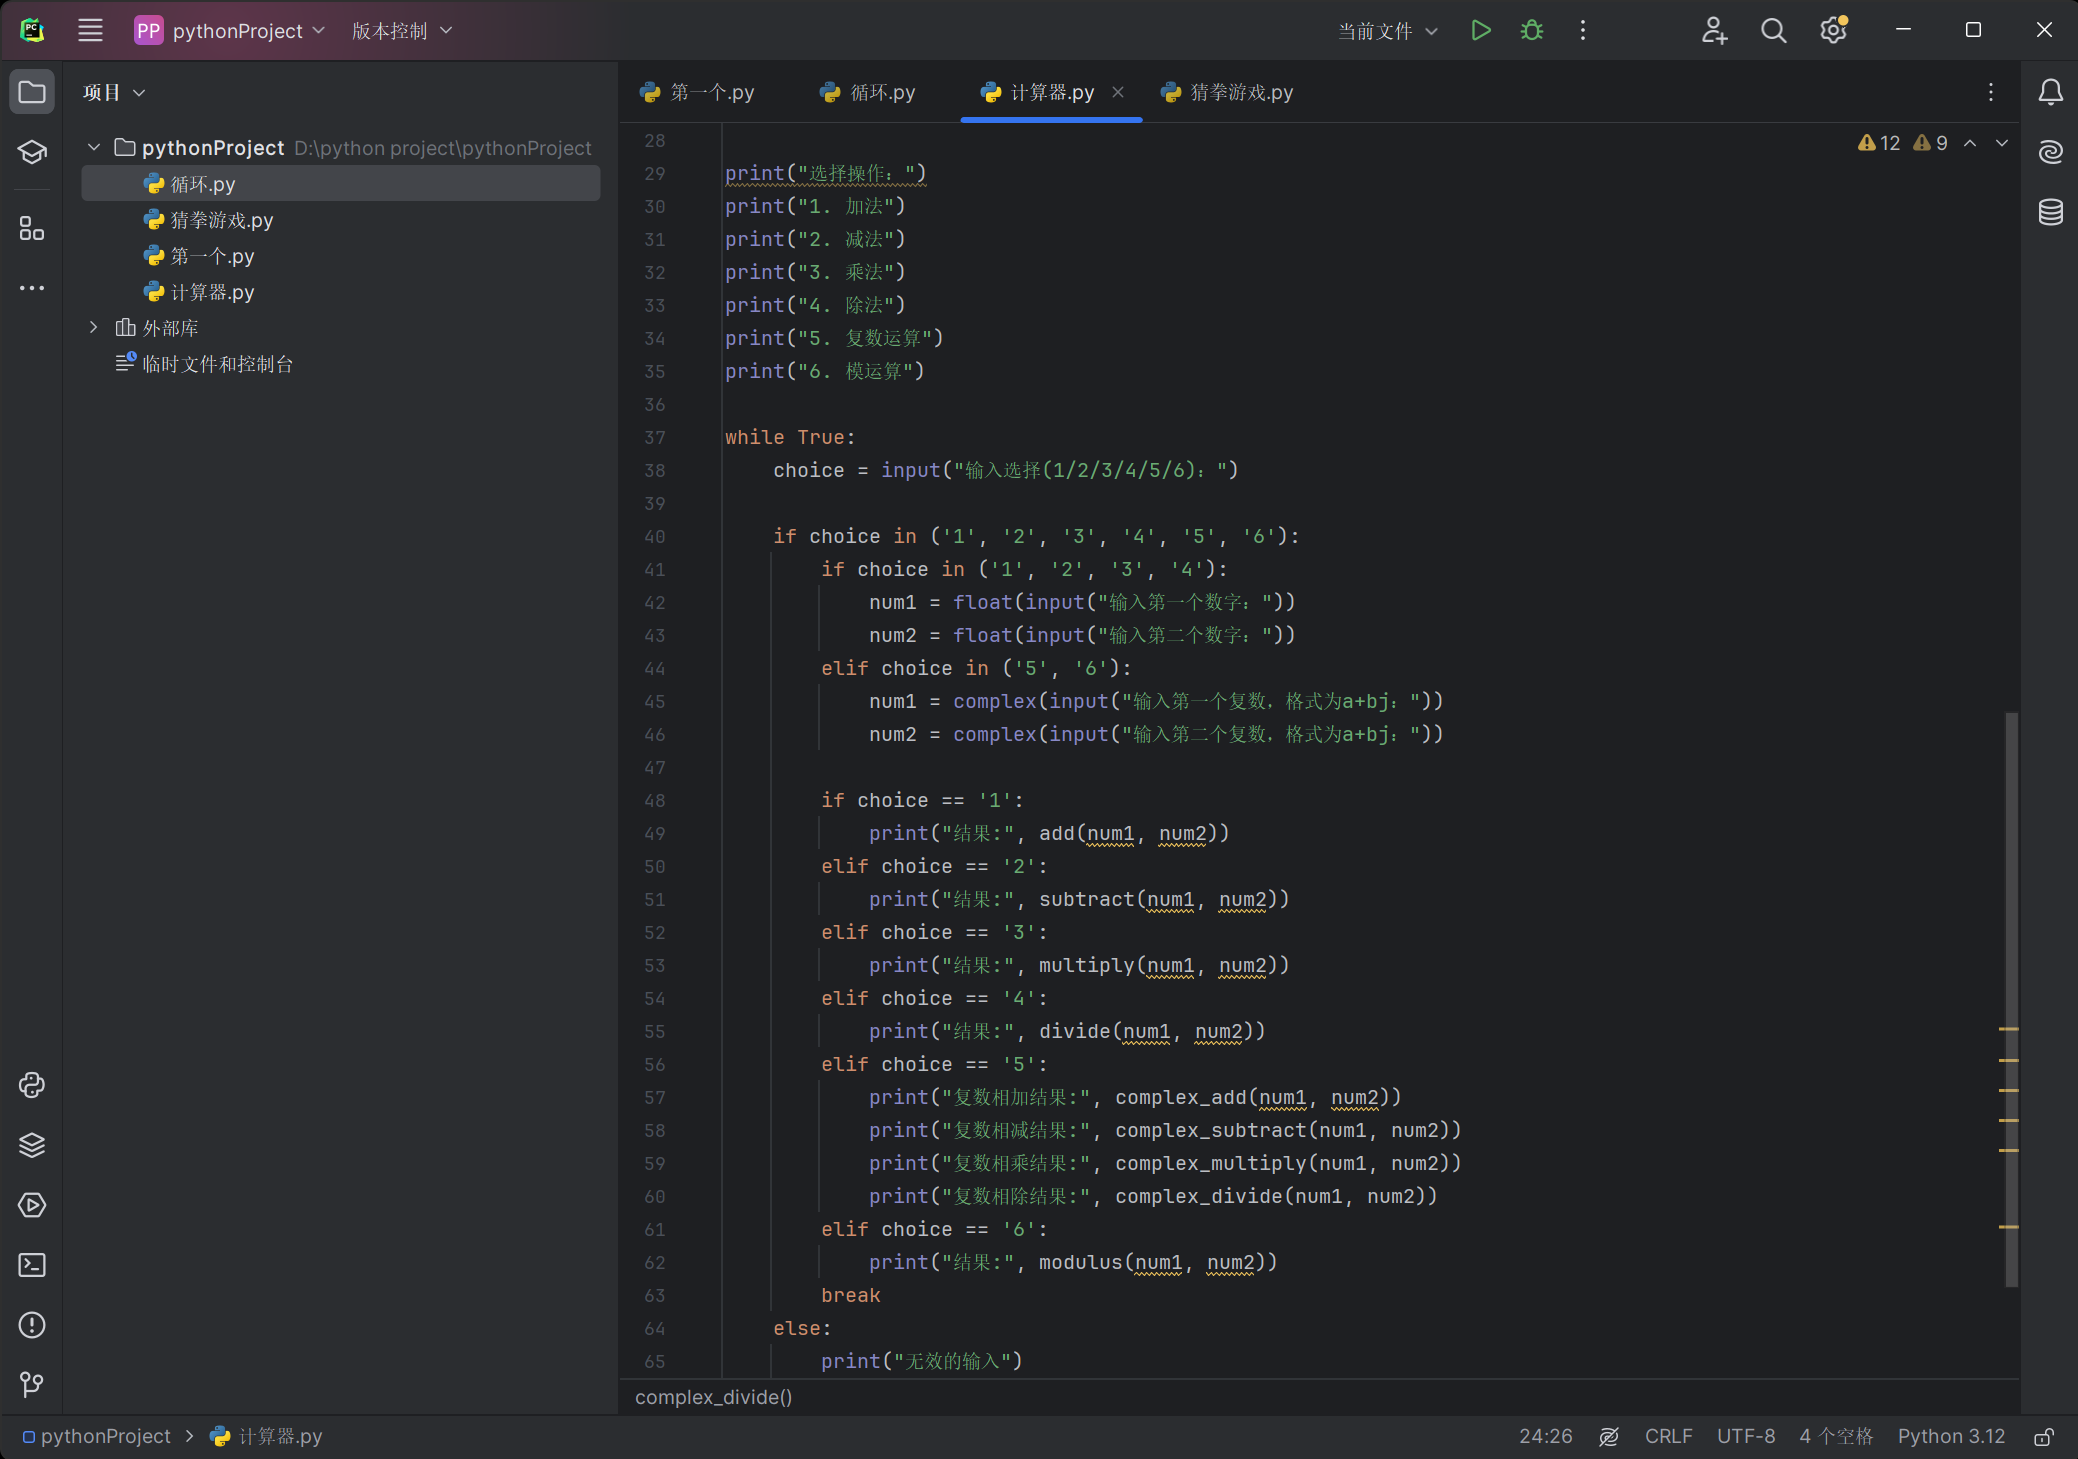Open the 当前文件 run configuration dropdown
Viewport: 2078px width, 1459px height.
(1387, 31)
